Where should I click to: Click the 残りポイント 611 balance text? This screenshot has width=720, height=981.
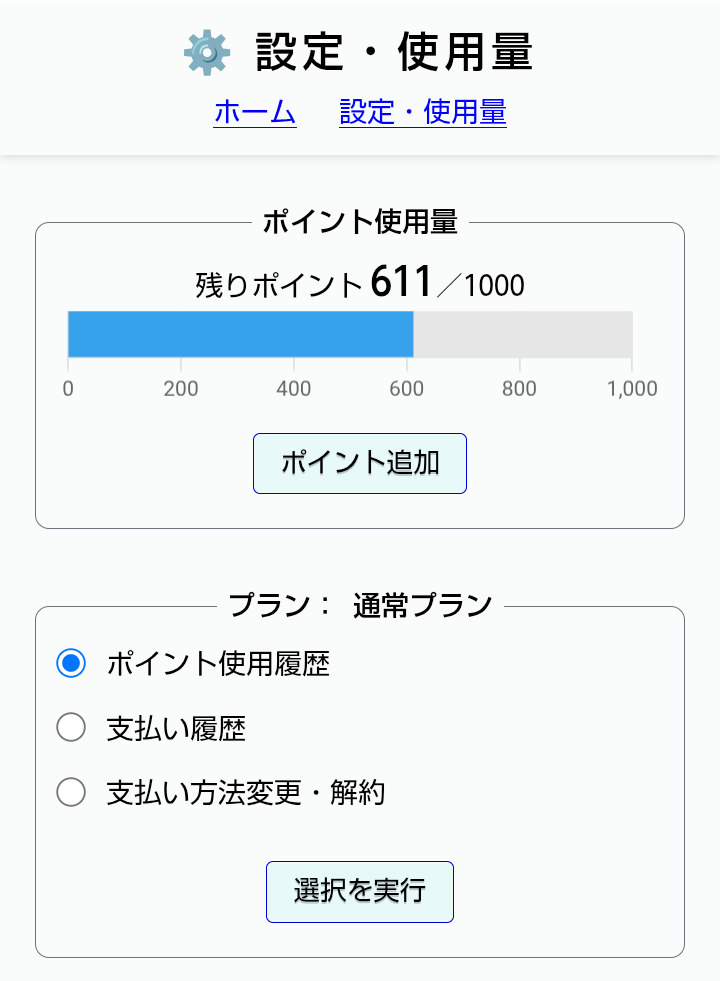tap(360, 285)
